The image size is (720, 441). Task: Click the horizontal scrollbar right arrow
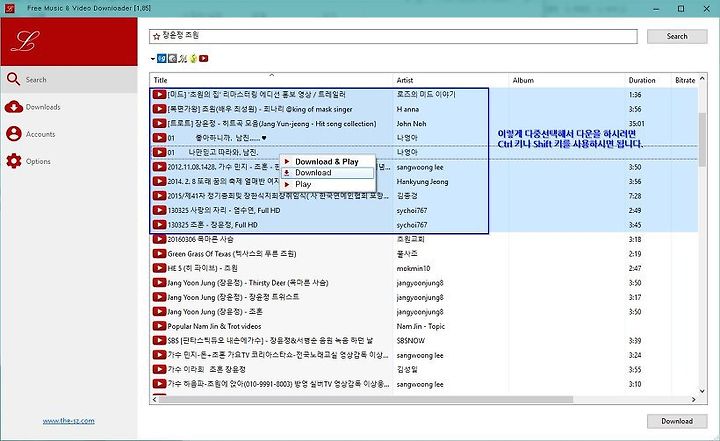click(x=693, y=400)
